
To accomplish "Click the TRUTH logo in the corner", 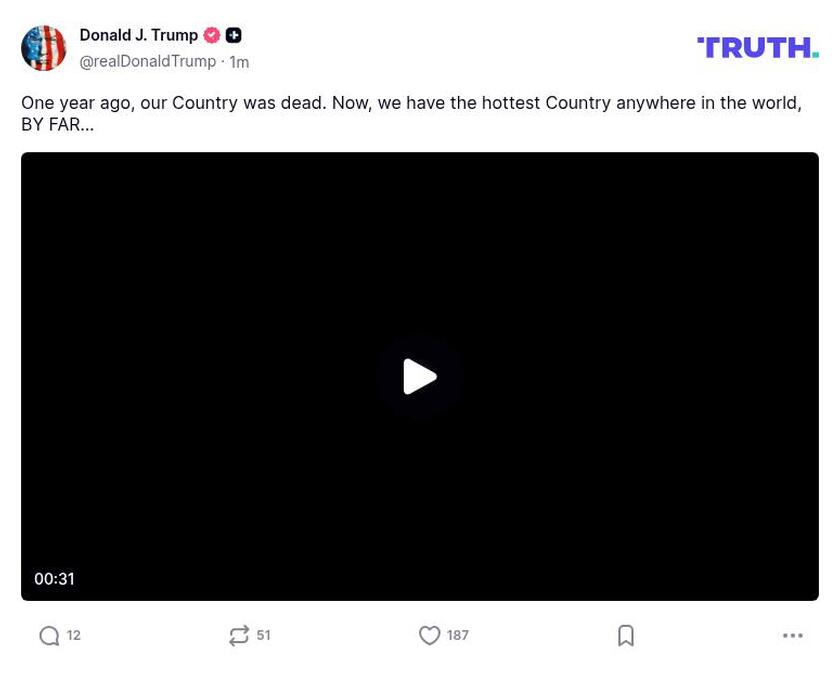I will tap(757, 46).
